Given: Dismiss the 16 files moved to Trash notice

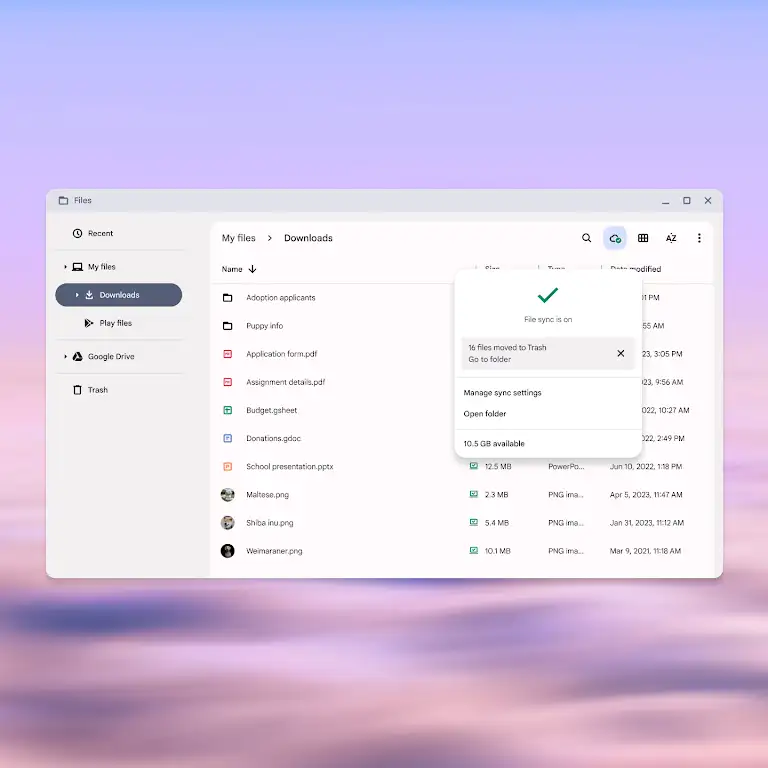Looking at the screenshot, I should click(x=621, y=353).
